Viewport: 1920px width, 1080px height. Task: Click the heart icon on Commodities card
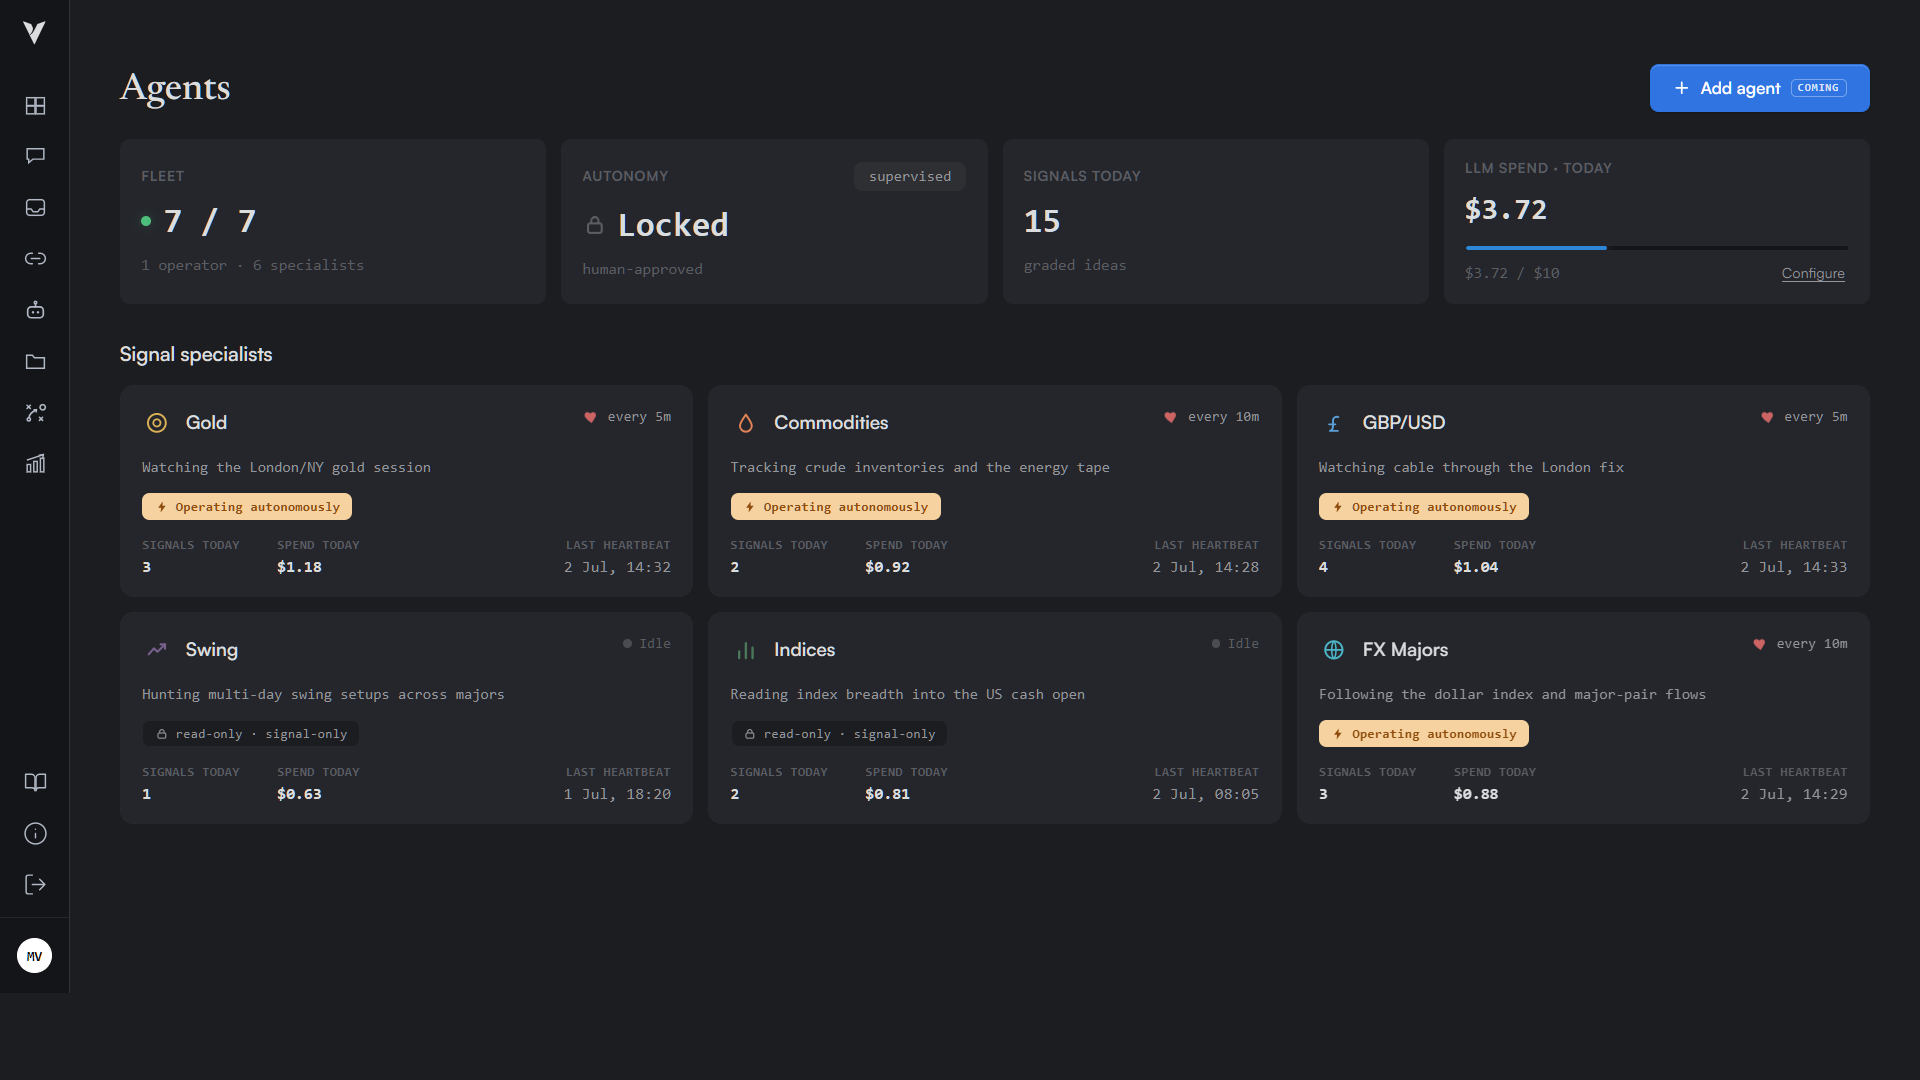(1170, 417)
